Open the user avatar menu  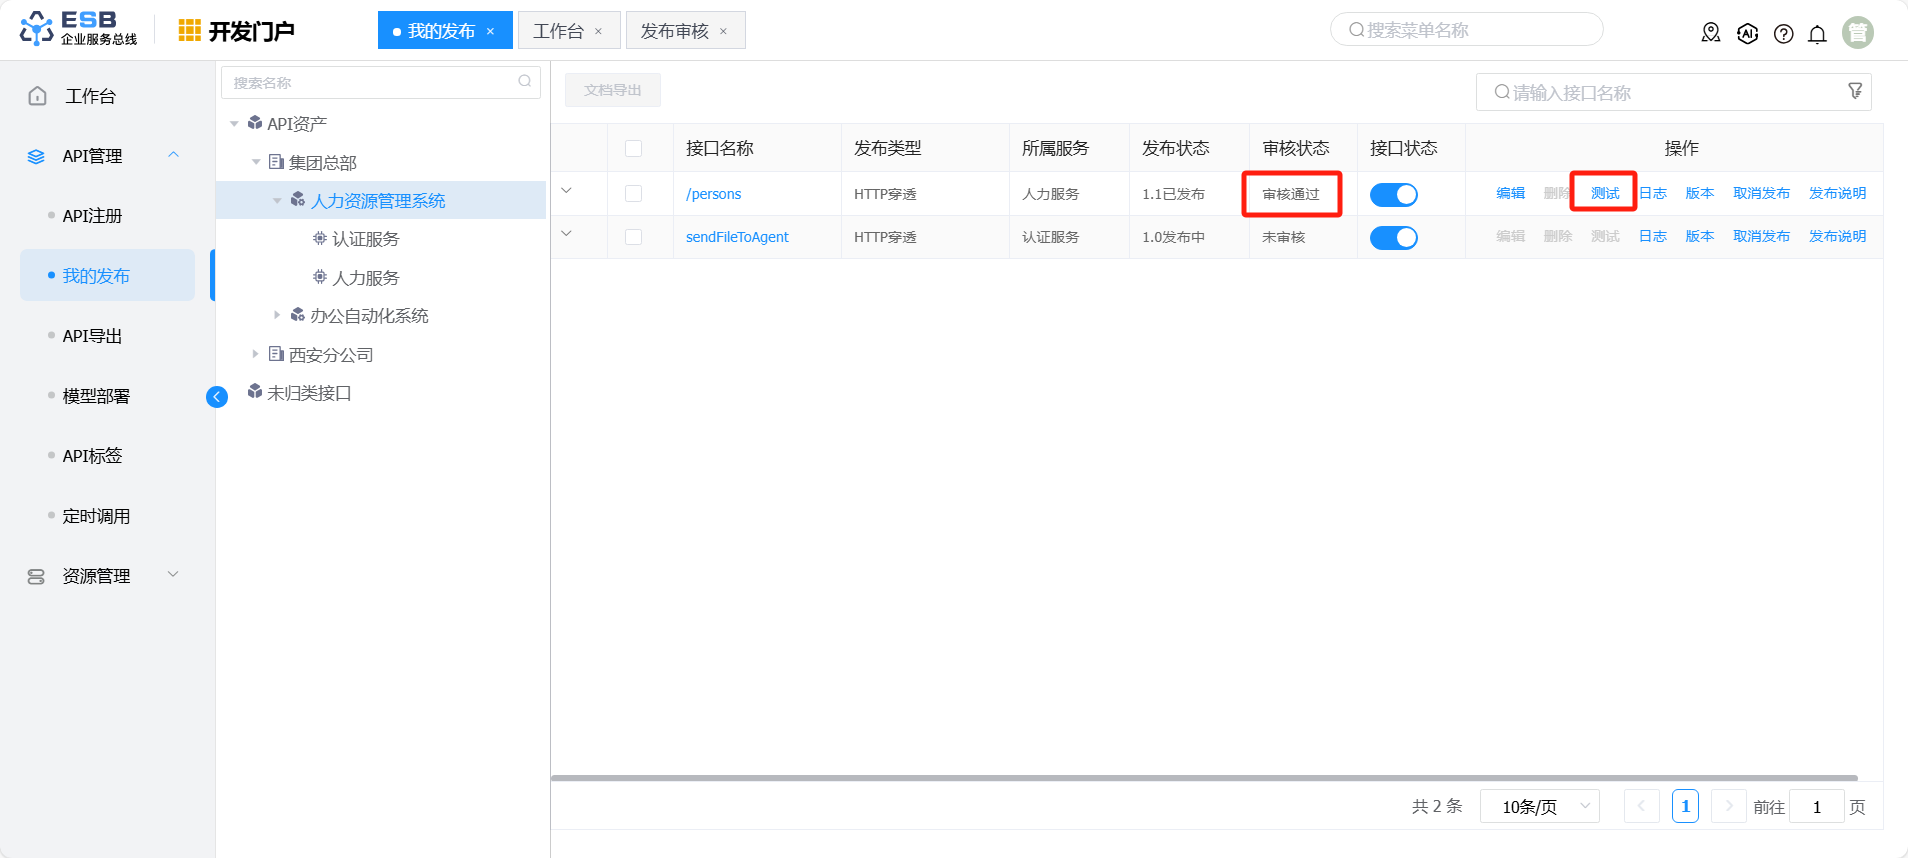1857,33
